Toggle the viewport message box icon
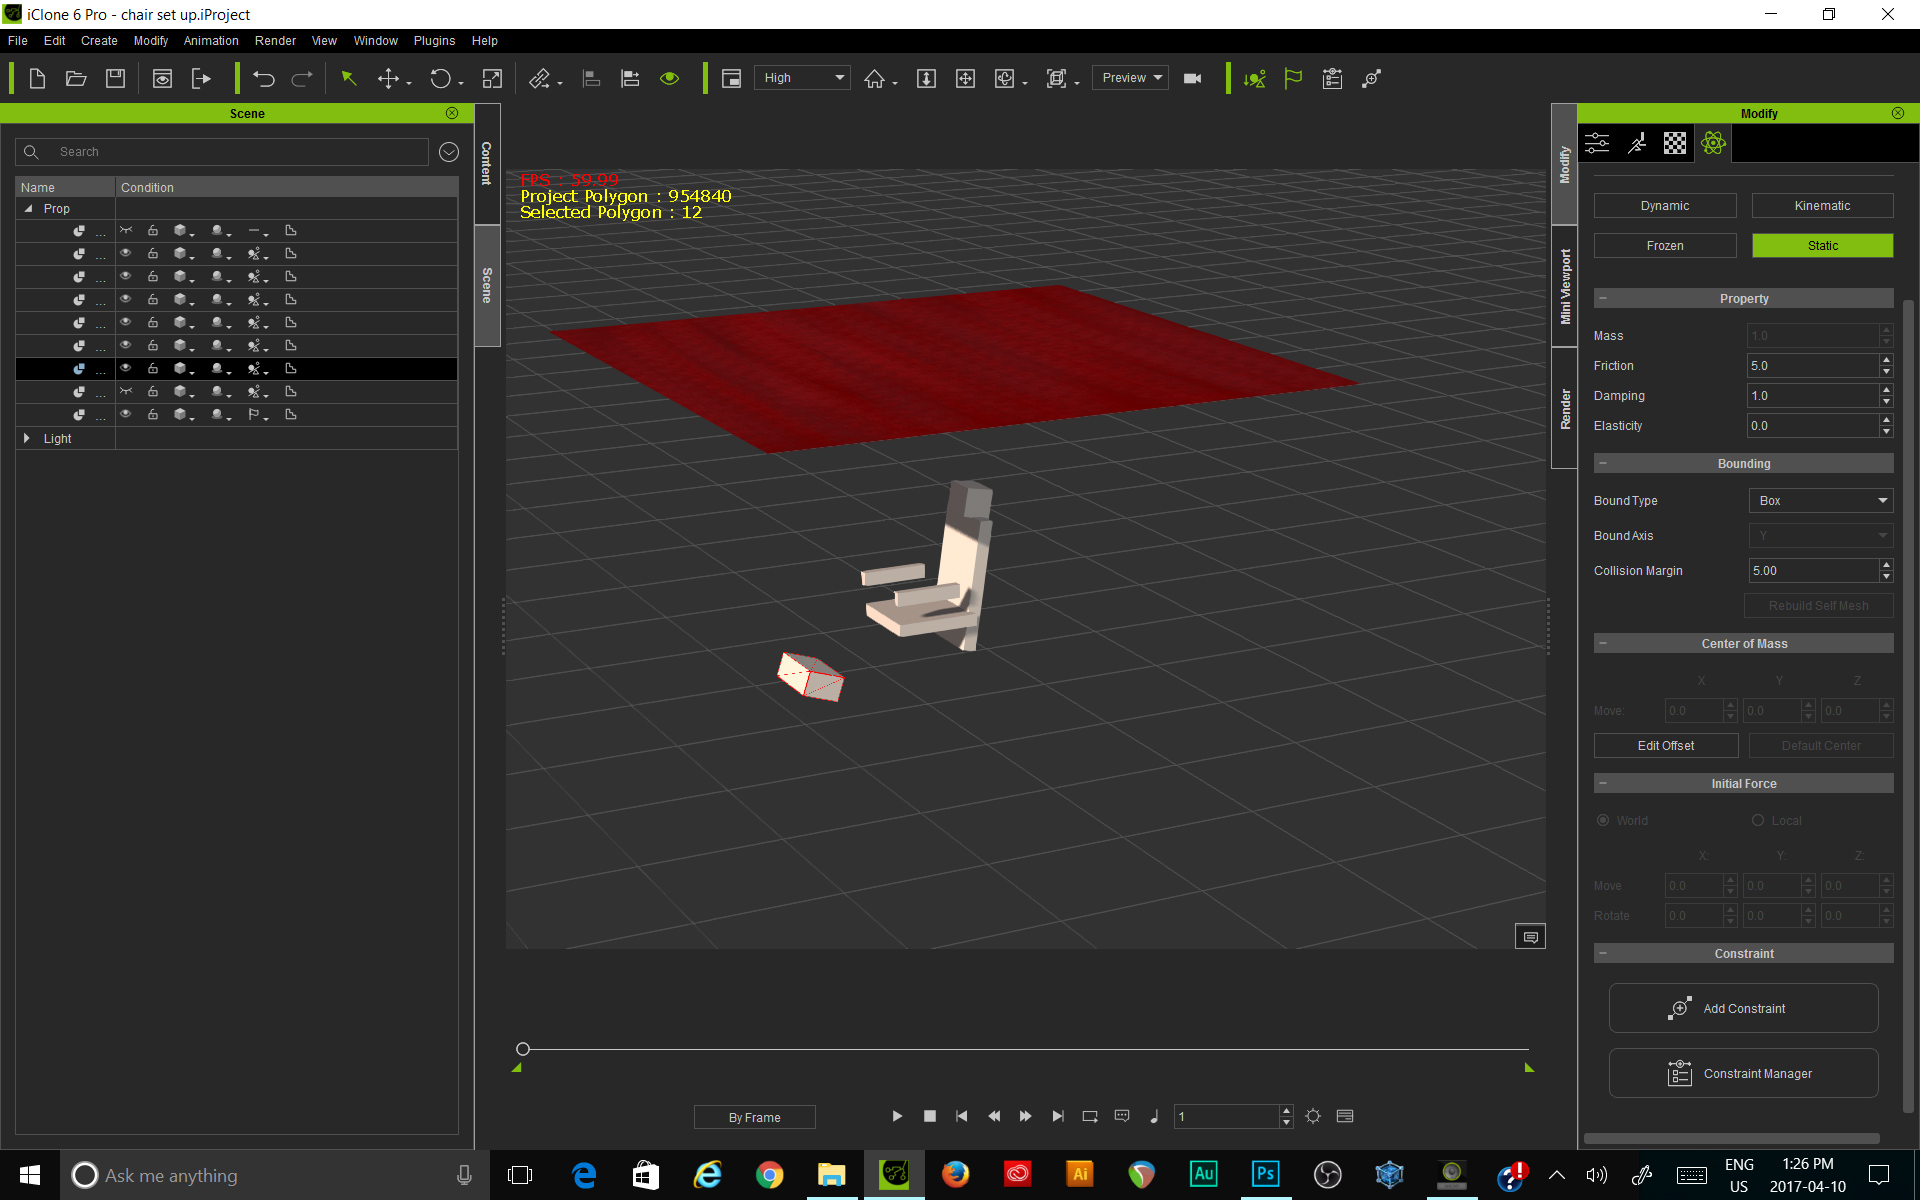Image resolution: width=1920 pixels, height=1200 pixels. click(x=1530, y=937)
